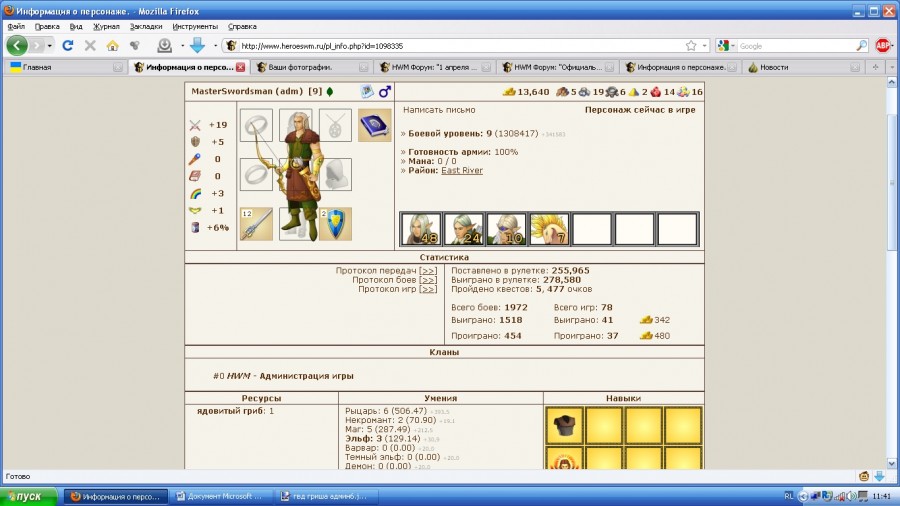Select the army unit with count 48
The height and width of the screenshot is (506, 900).
point(421,229)
